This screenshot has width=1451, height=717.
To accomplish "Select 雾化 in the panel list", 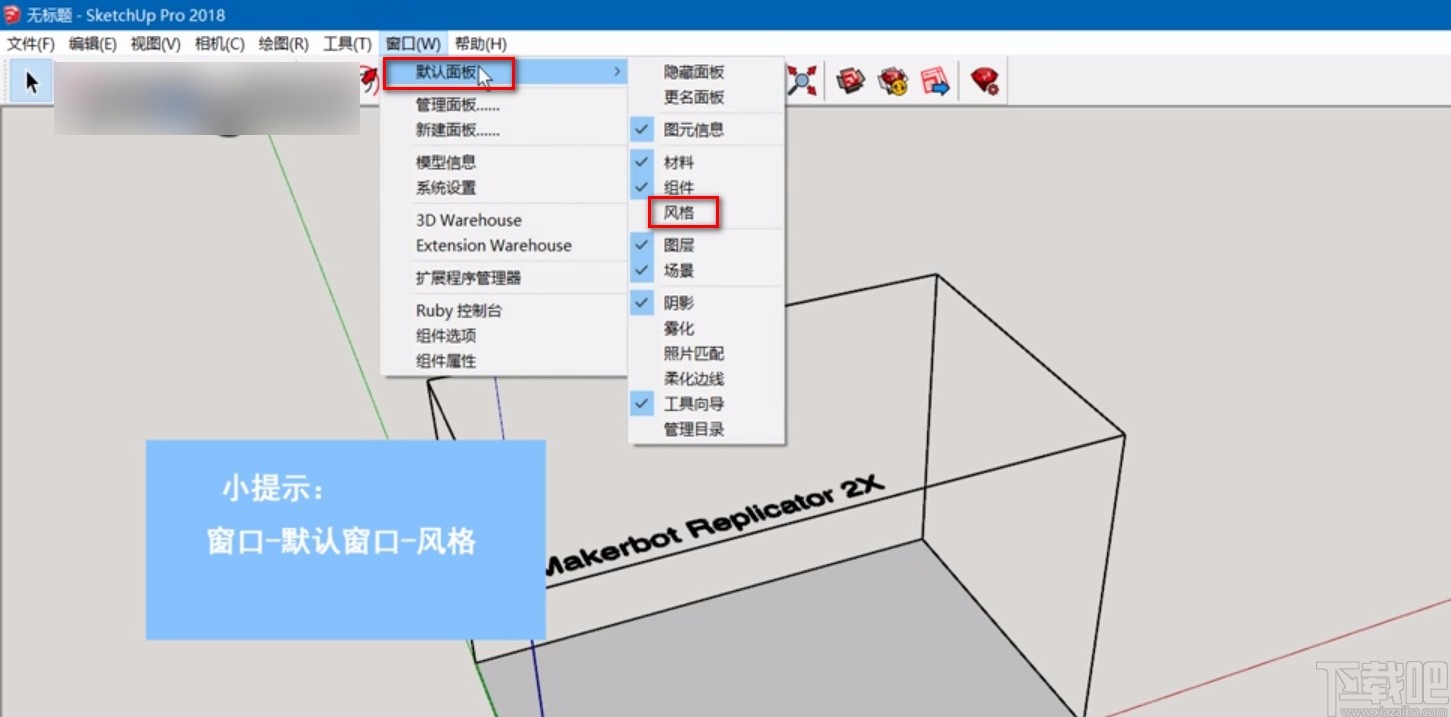I will 678,328.
